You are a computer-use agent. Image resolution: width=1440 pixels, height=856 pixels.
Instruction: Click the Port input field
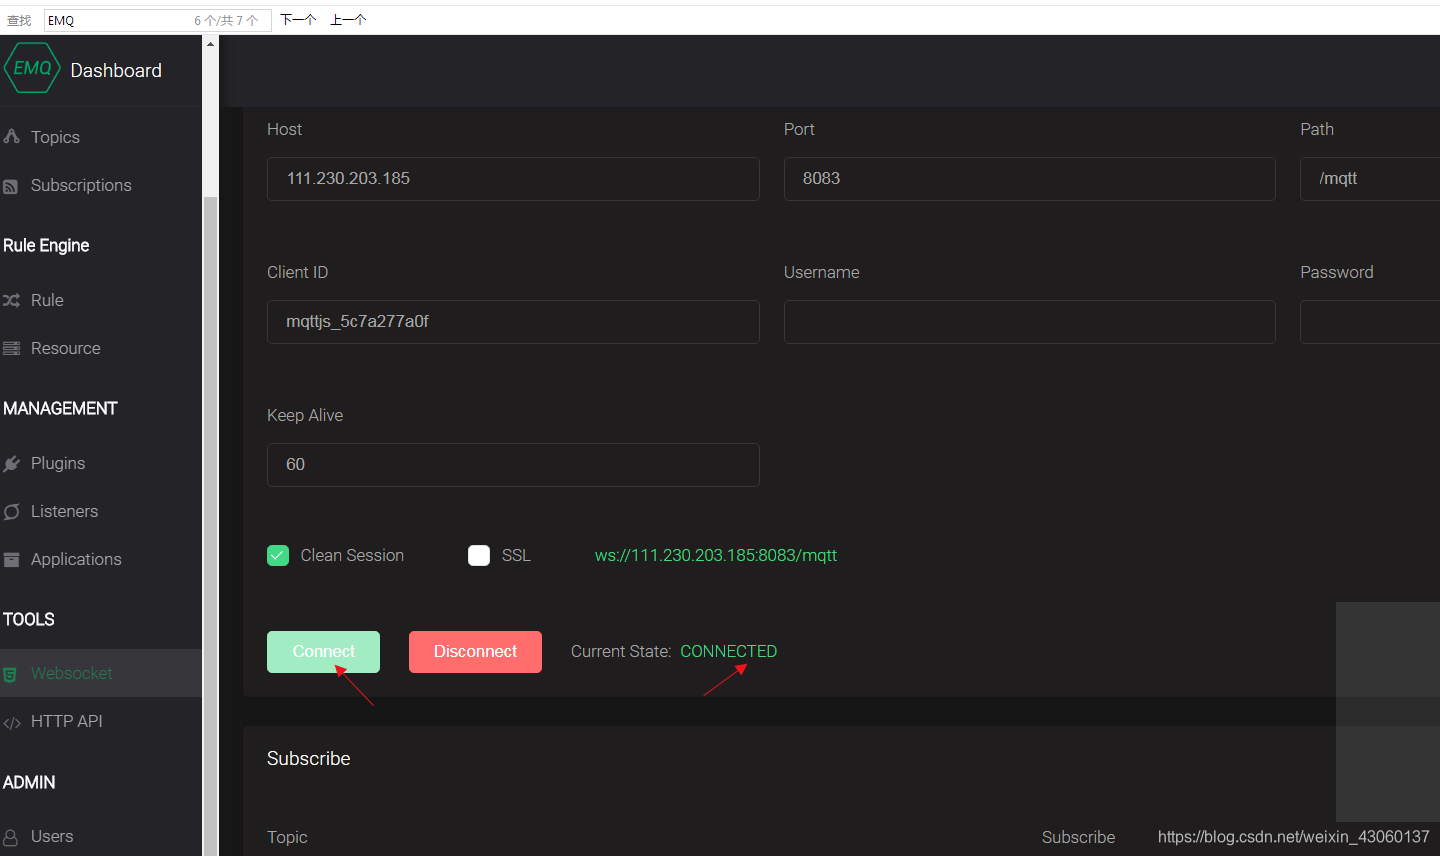tap(1030, 179)
